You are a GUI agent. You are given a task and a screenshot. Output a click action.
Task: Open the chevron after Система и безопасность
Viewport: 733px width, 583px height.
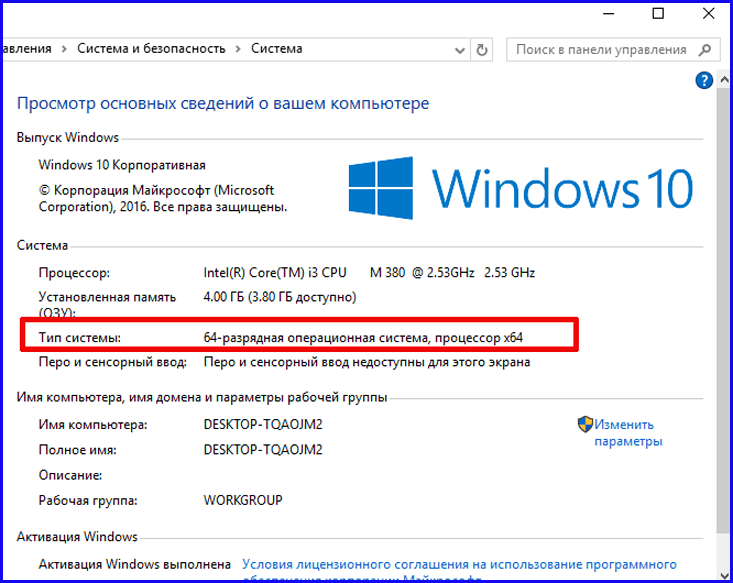[x=238, y=49]
